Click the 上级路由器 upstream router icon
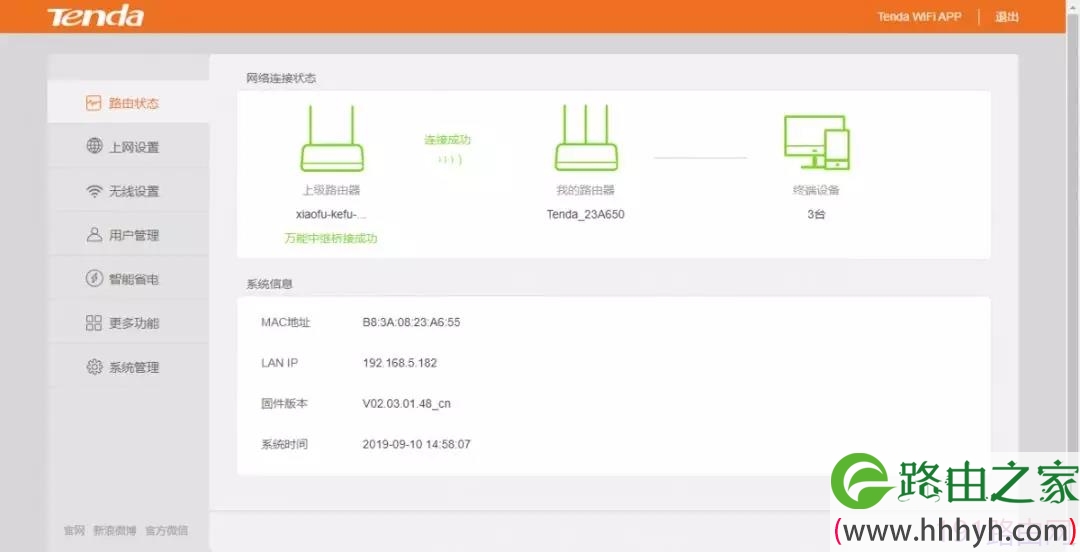This screenshot has width=1080, height=552. (331, 138)
